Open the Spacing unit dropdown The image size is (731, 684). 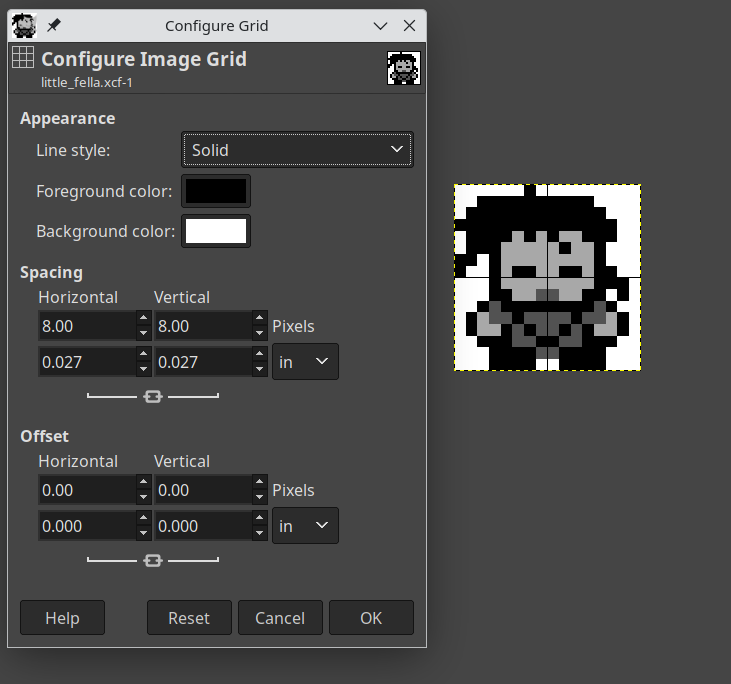pos(305,362)
